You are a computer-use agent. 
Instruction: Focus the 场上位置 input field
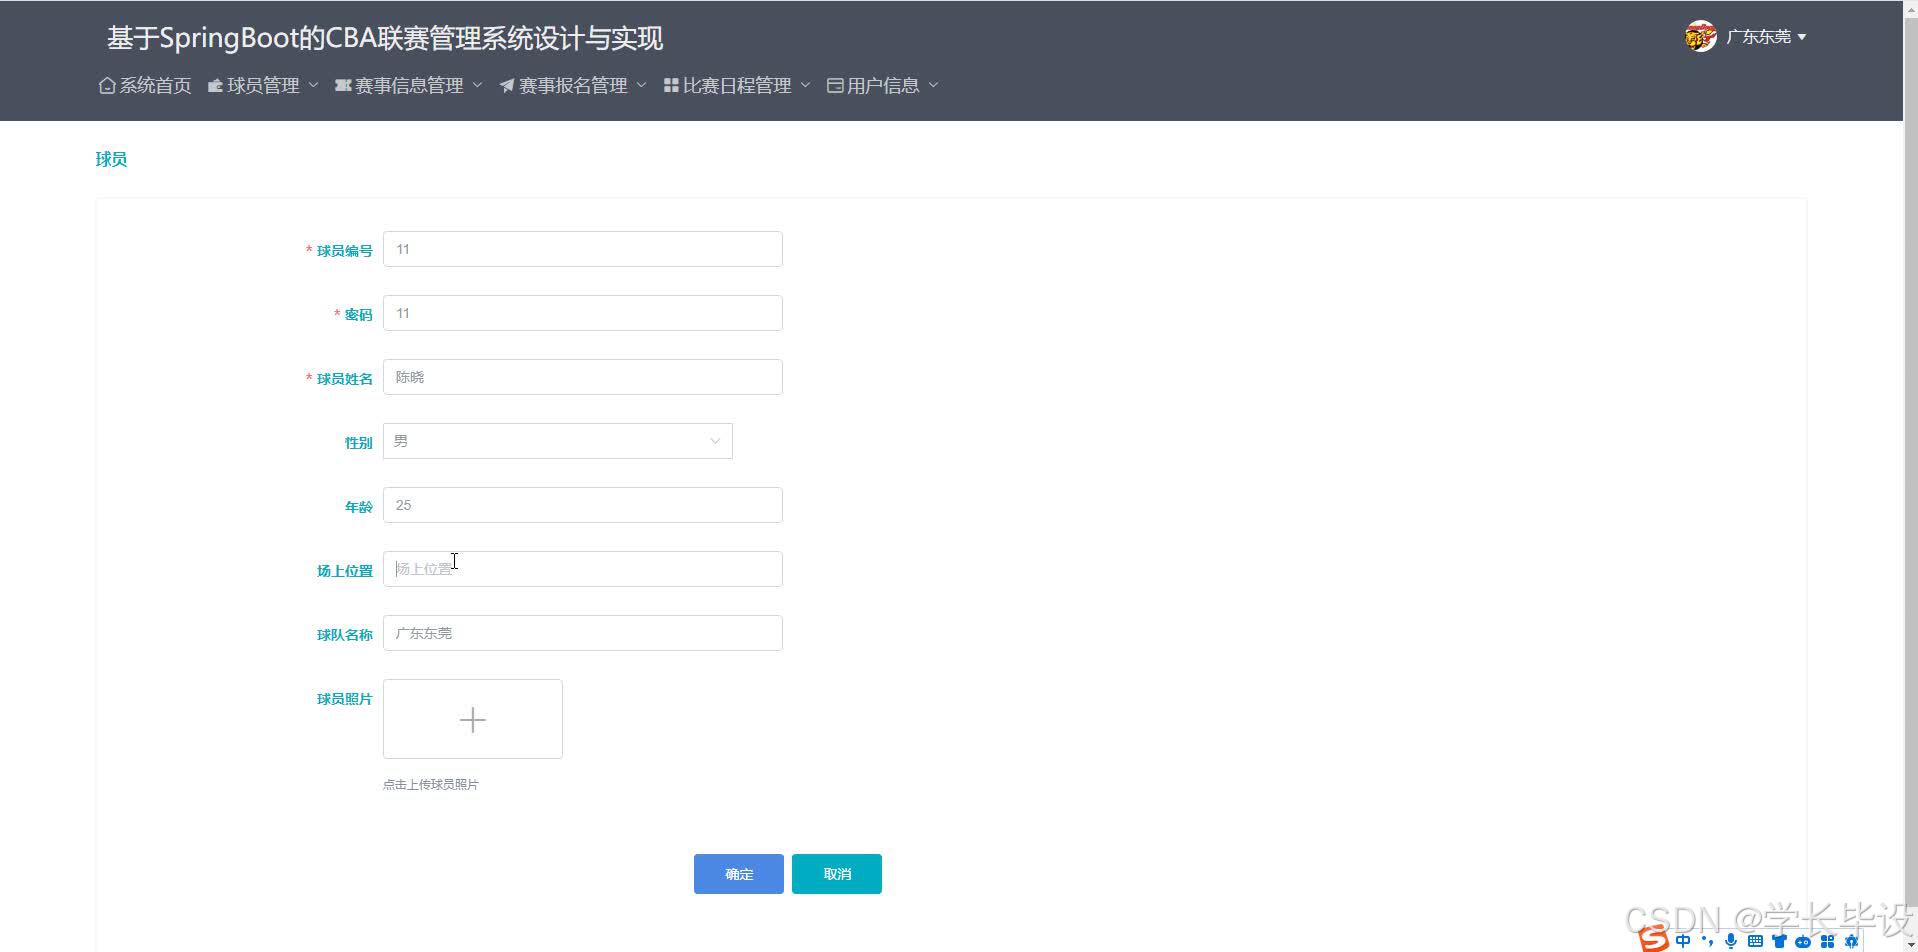pyautogui.click(x=583, y=569)
